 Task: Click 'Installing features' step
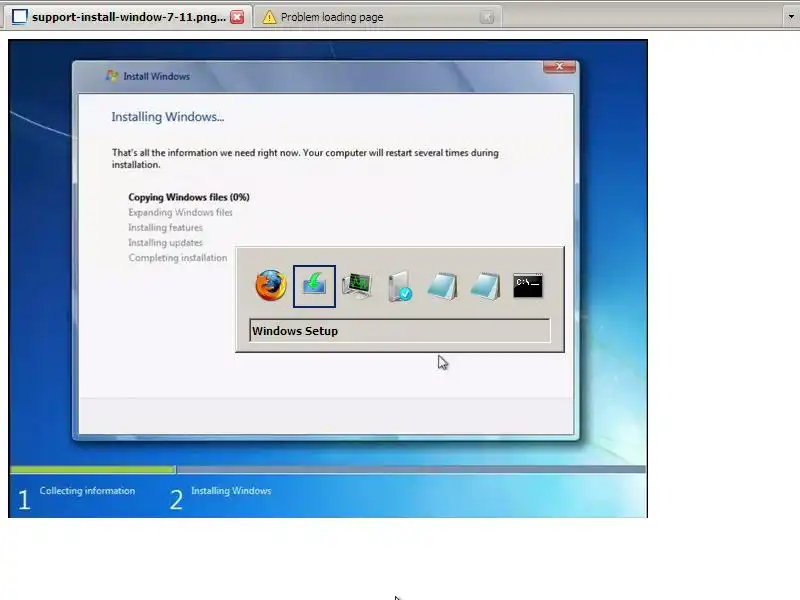click(165, 228)
